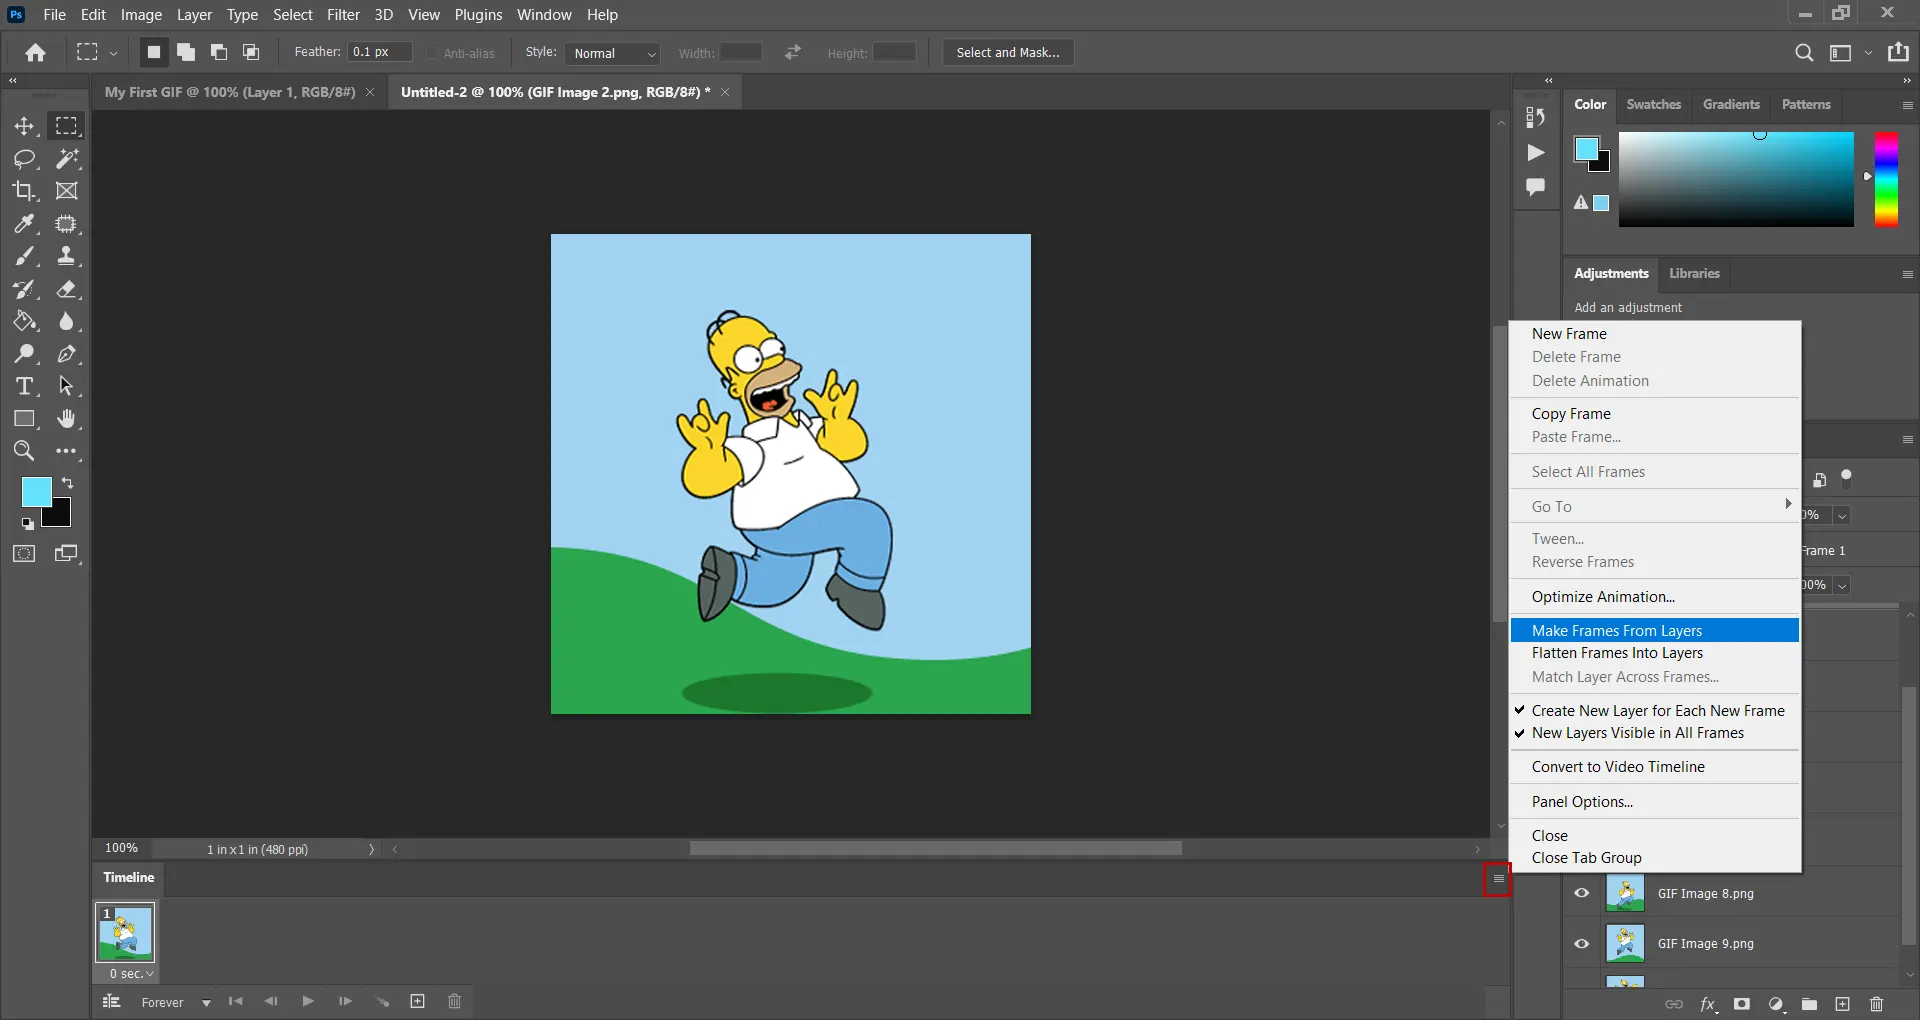
Task: Select the Frame tool
Action: point(66,191)
